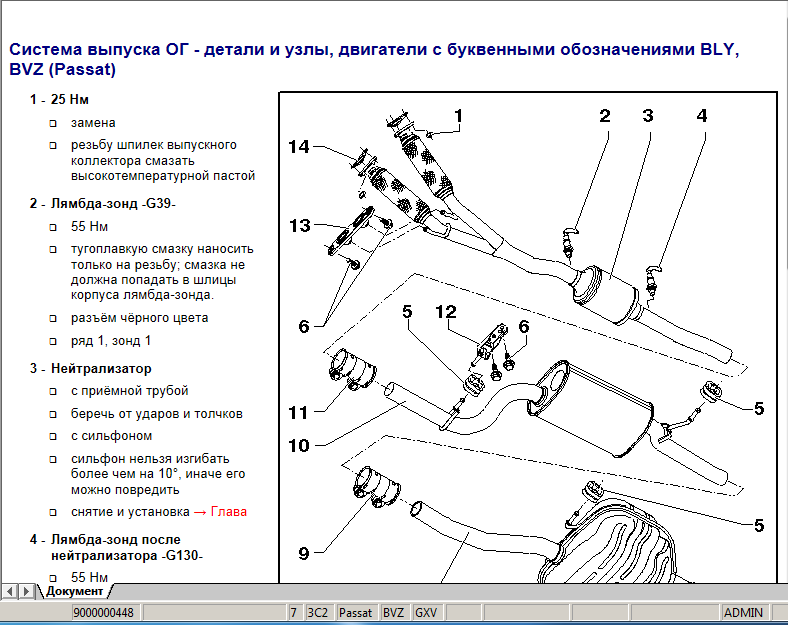
Task: Click the "2 - Лямбда-зонд -G39-" heading
Action: coord(102,204)
